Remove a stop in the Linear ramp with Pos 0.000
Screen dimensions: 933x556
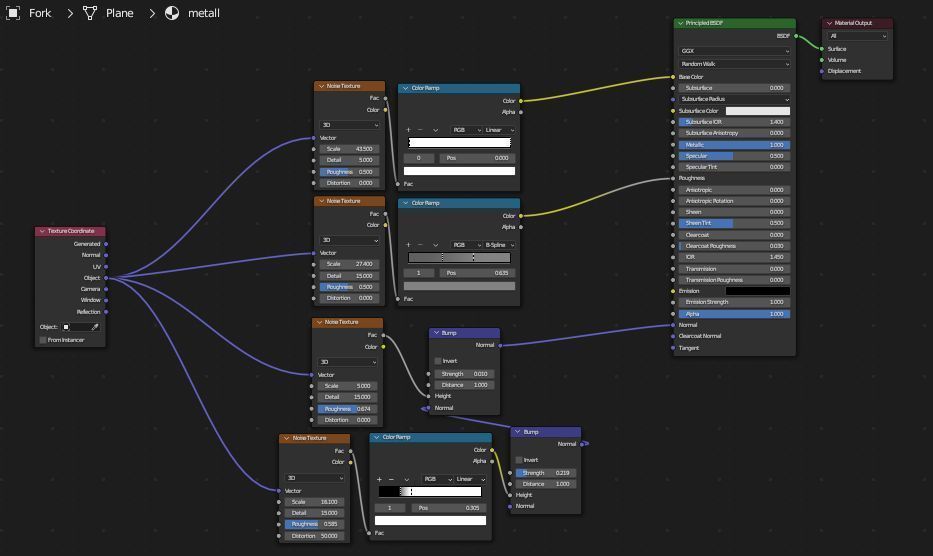tap(420, 130)
